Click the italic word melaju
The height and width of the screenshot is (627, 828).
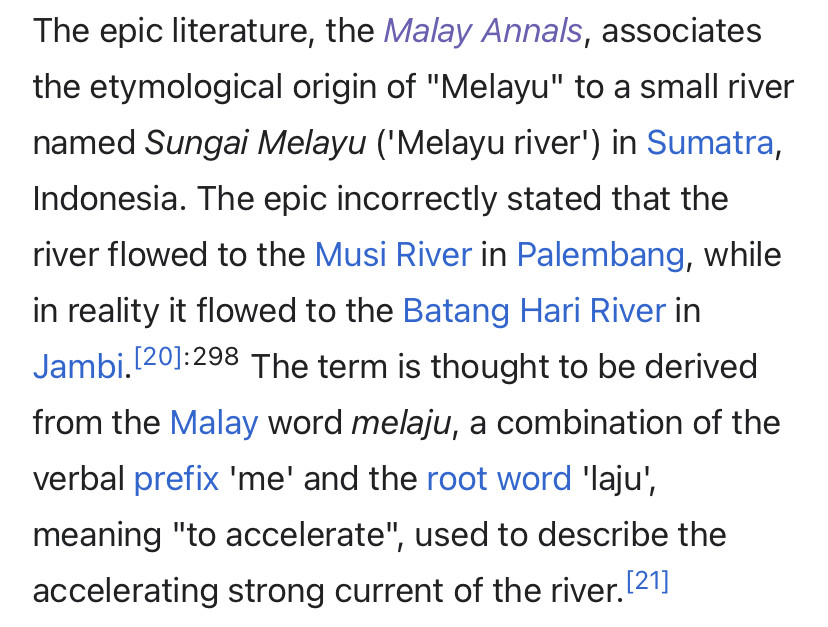coord(402,423)
